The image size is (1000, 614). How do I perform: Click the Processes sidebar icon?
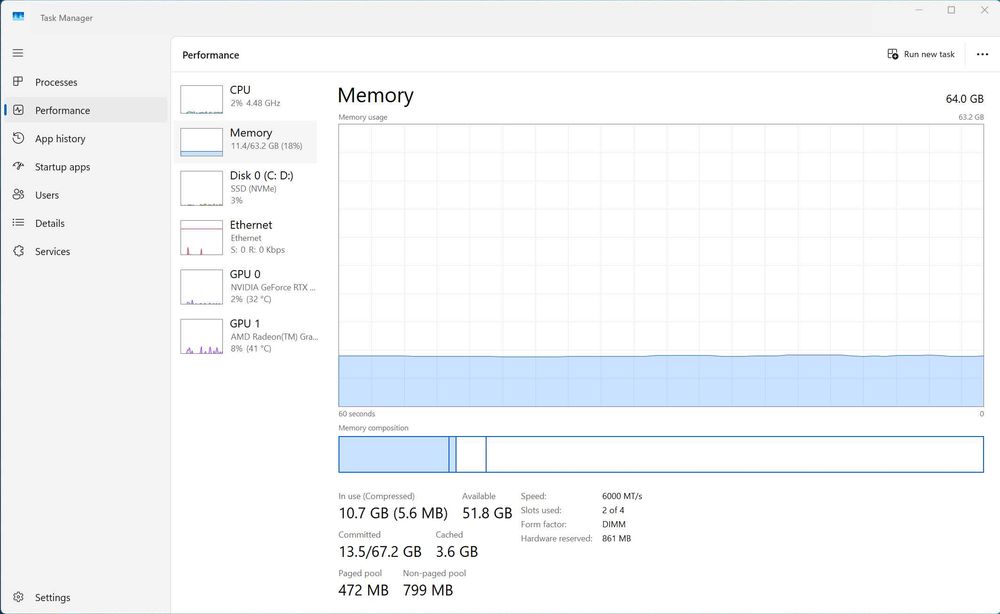[18, 82]
